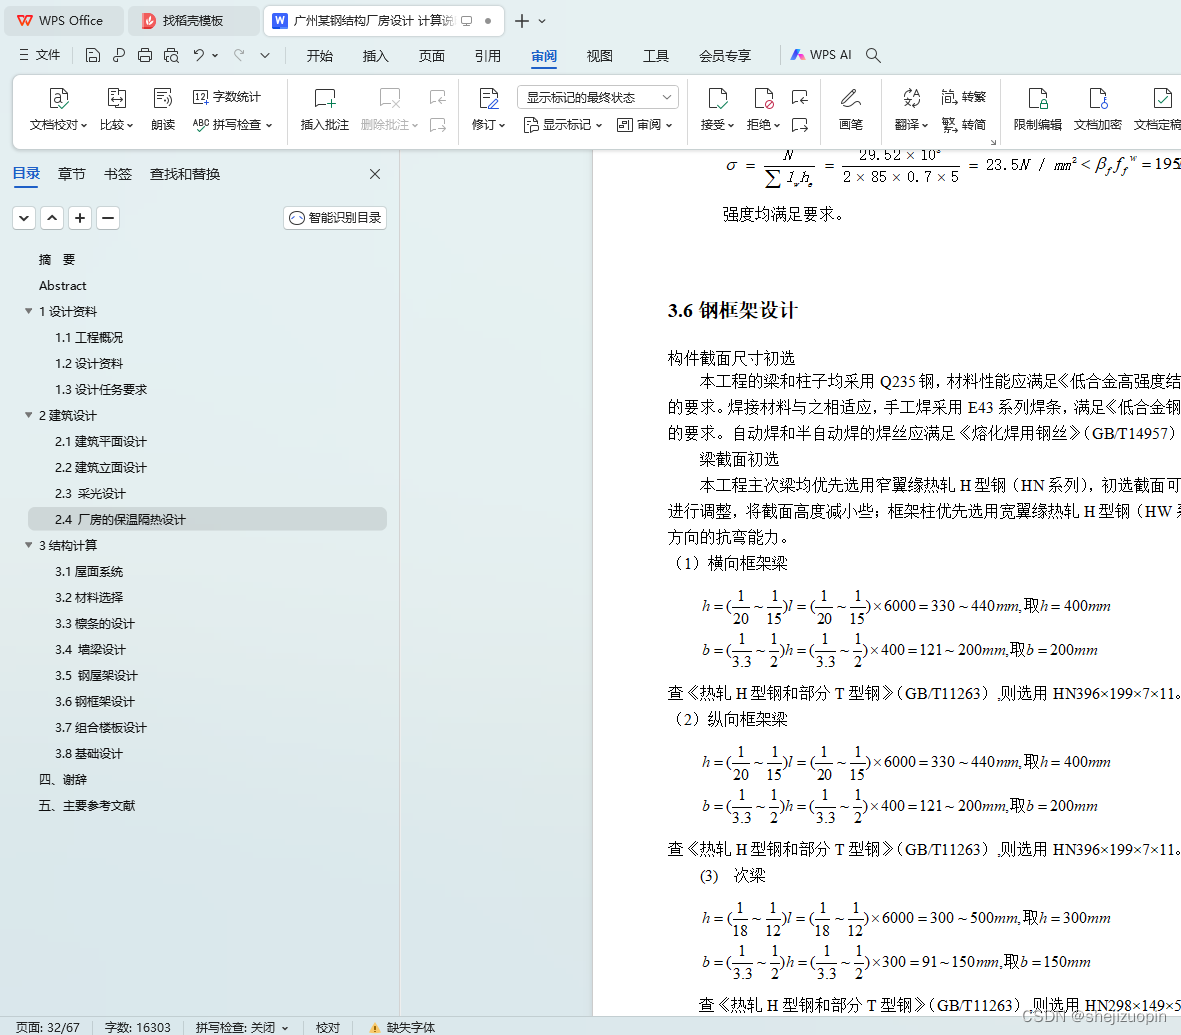
Task: Open status bar 拼写检查: 关闭 dropdown
Action: [242, 1027]
